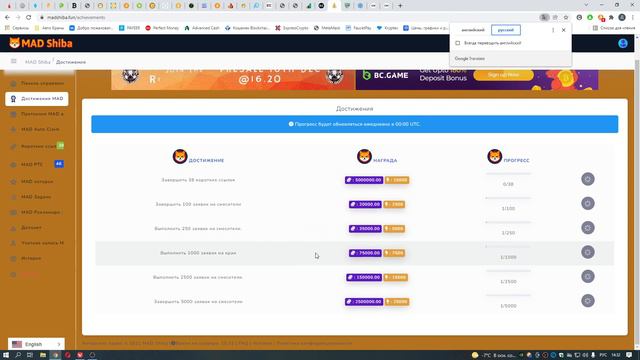Click the Shiba icon beside 'Достижение' header

coord(180,156)
